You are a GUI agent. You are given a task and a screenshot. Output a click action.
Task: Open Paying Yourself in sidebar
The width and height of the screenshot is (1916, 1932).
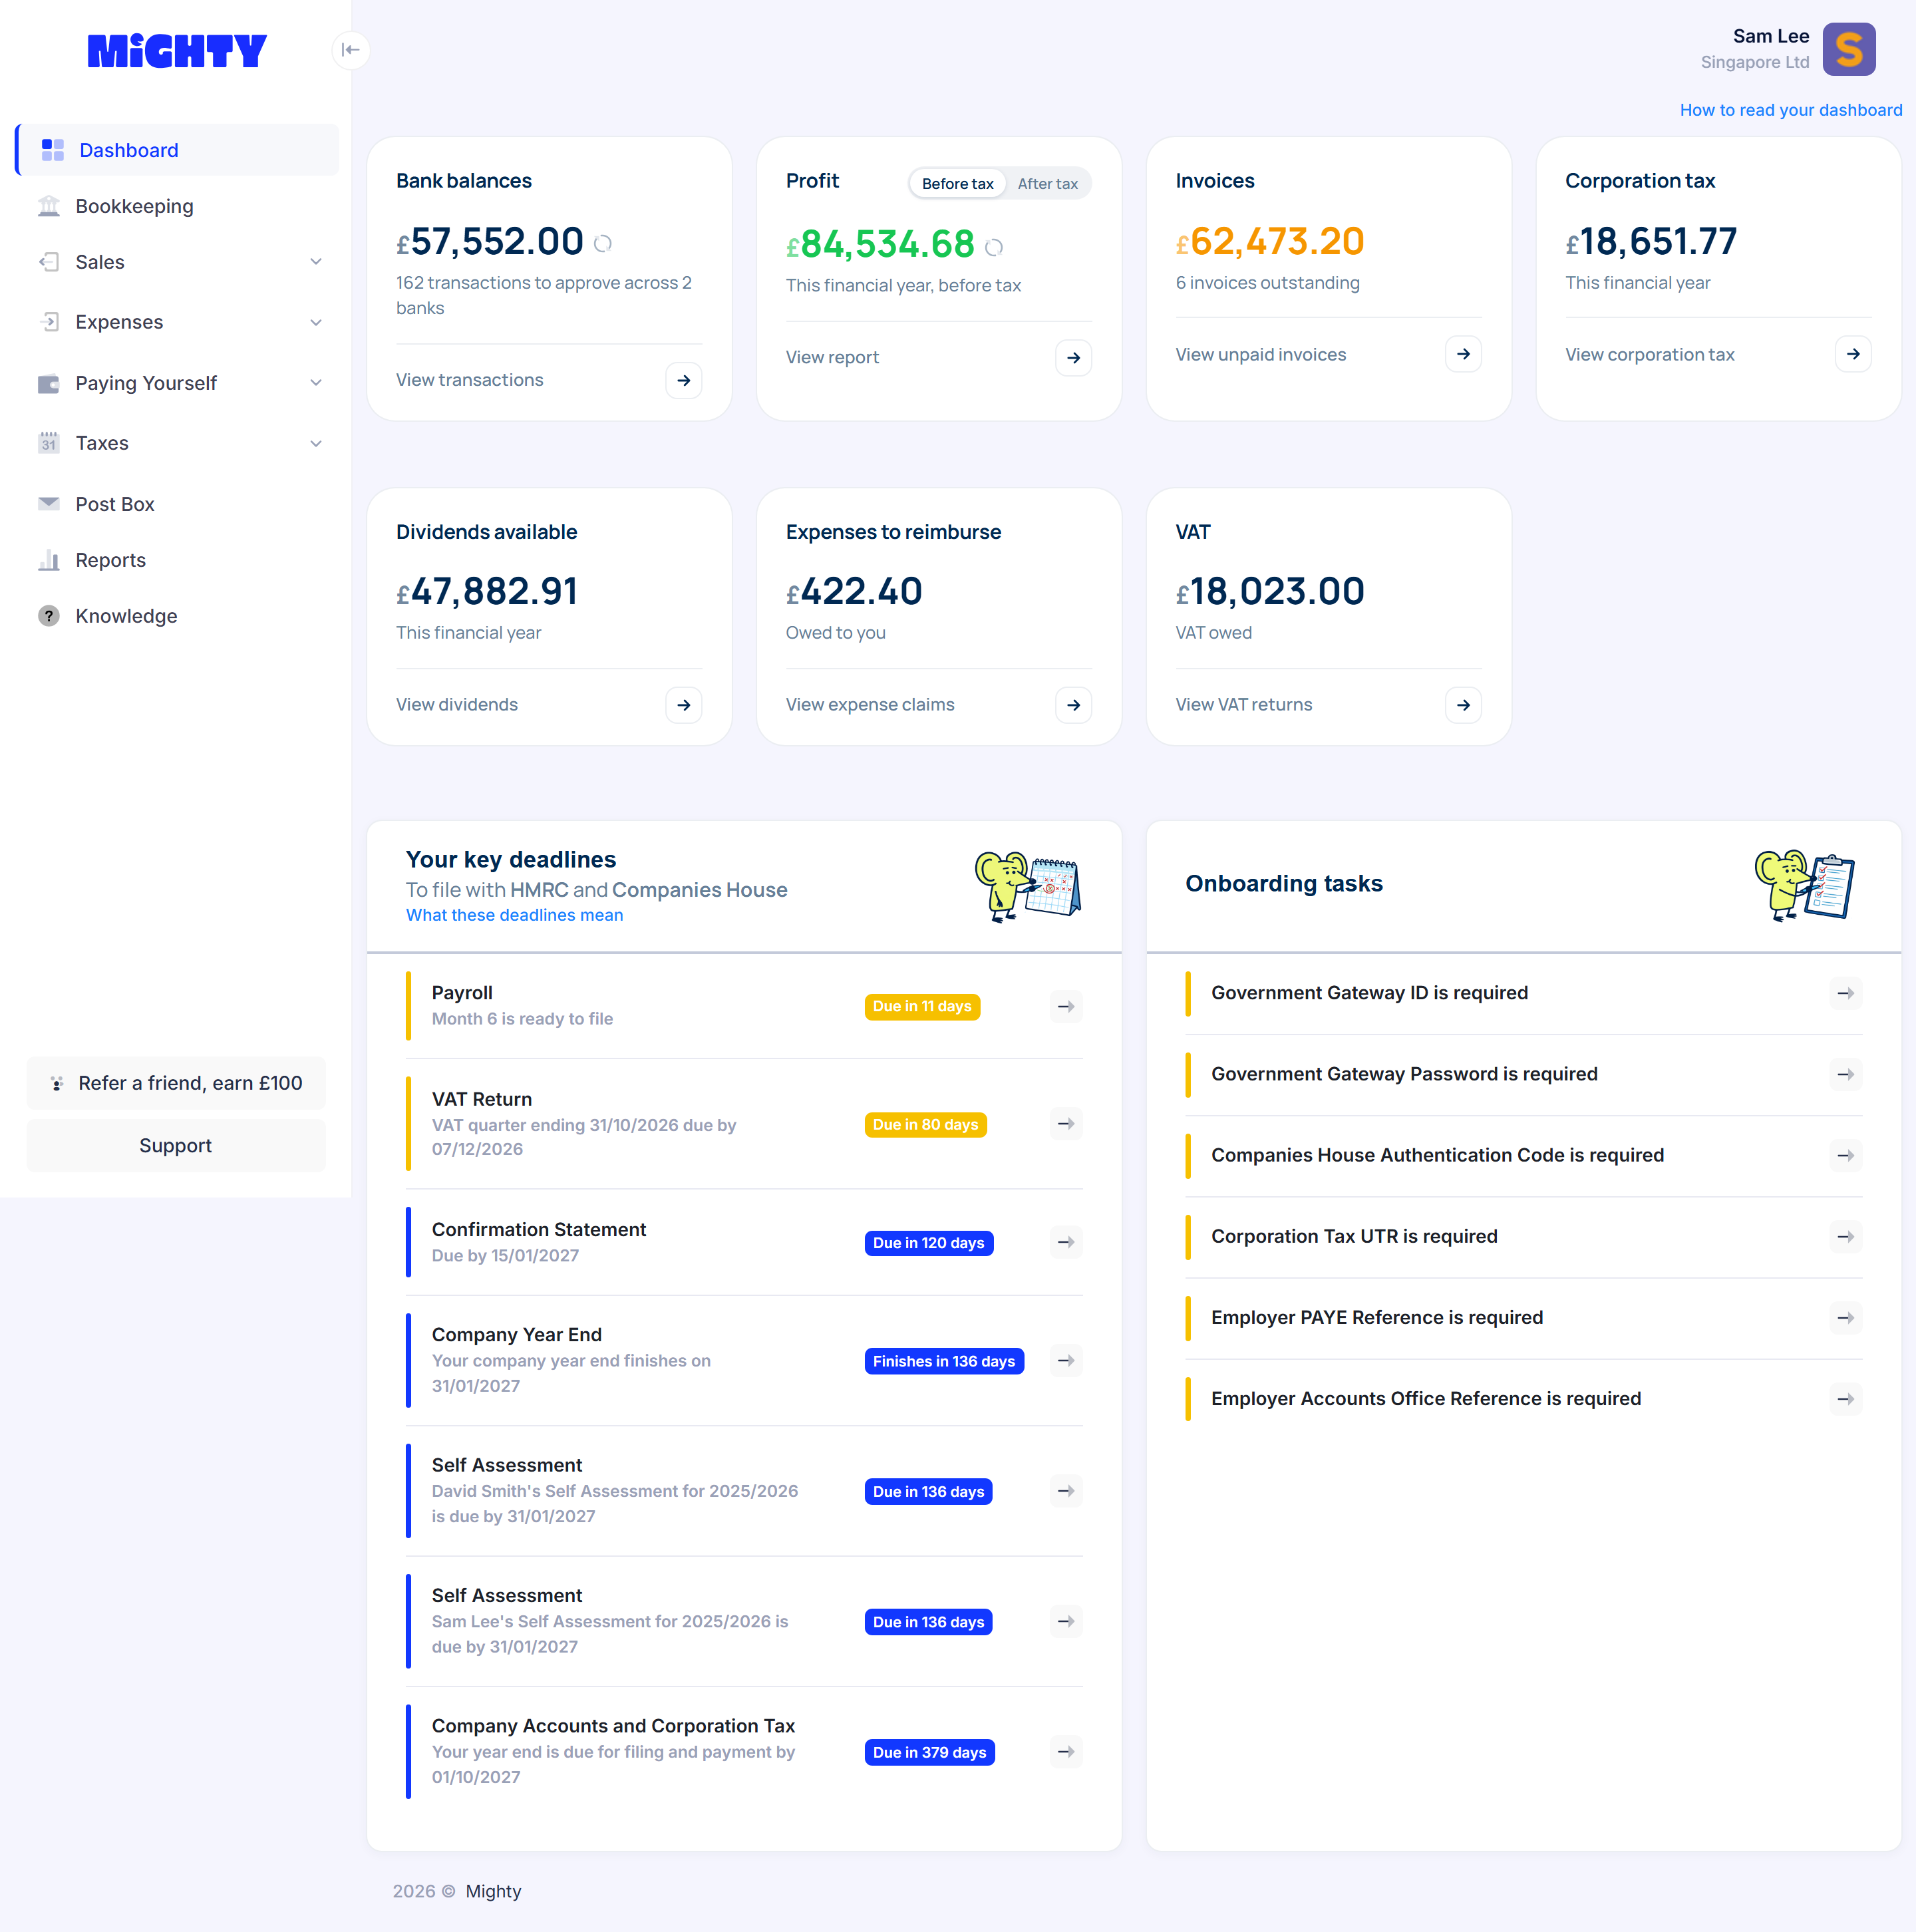tap(177, 383)
